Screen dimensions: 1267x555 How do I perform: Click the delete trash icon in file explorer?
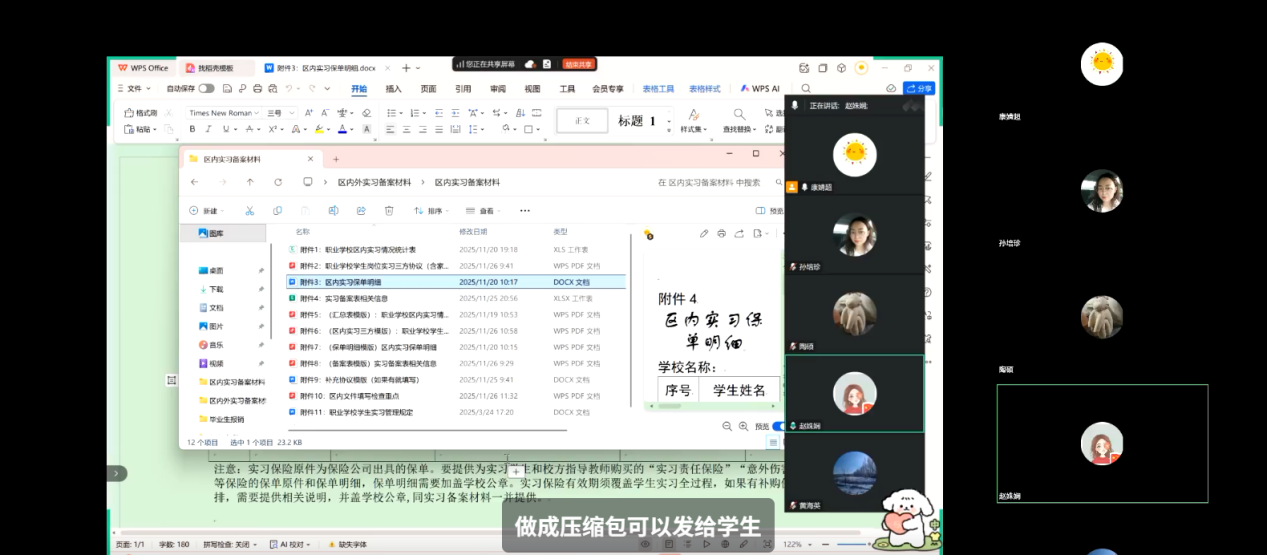[389, 211]
